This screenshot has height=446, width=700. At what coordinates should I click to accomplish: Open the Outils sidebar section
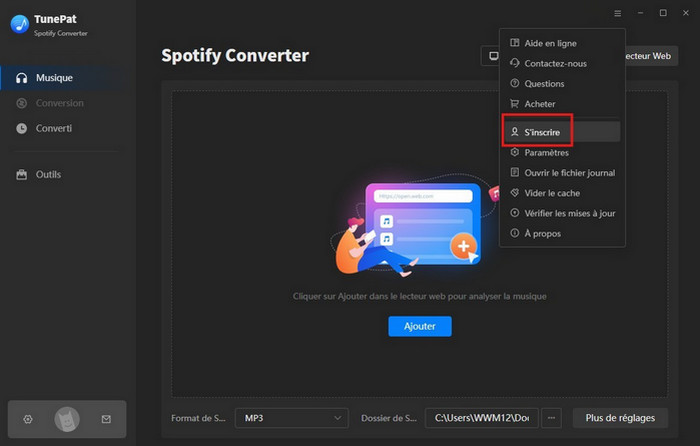(67, 175)
